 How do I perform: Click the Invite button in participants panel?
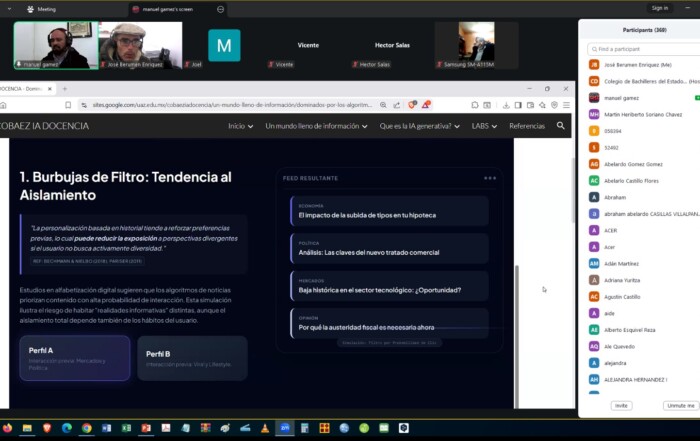(621, 405)
